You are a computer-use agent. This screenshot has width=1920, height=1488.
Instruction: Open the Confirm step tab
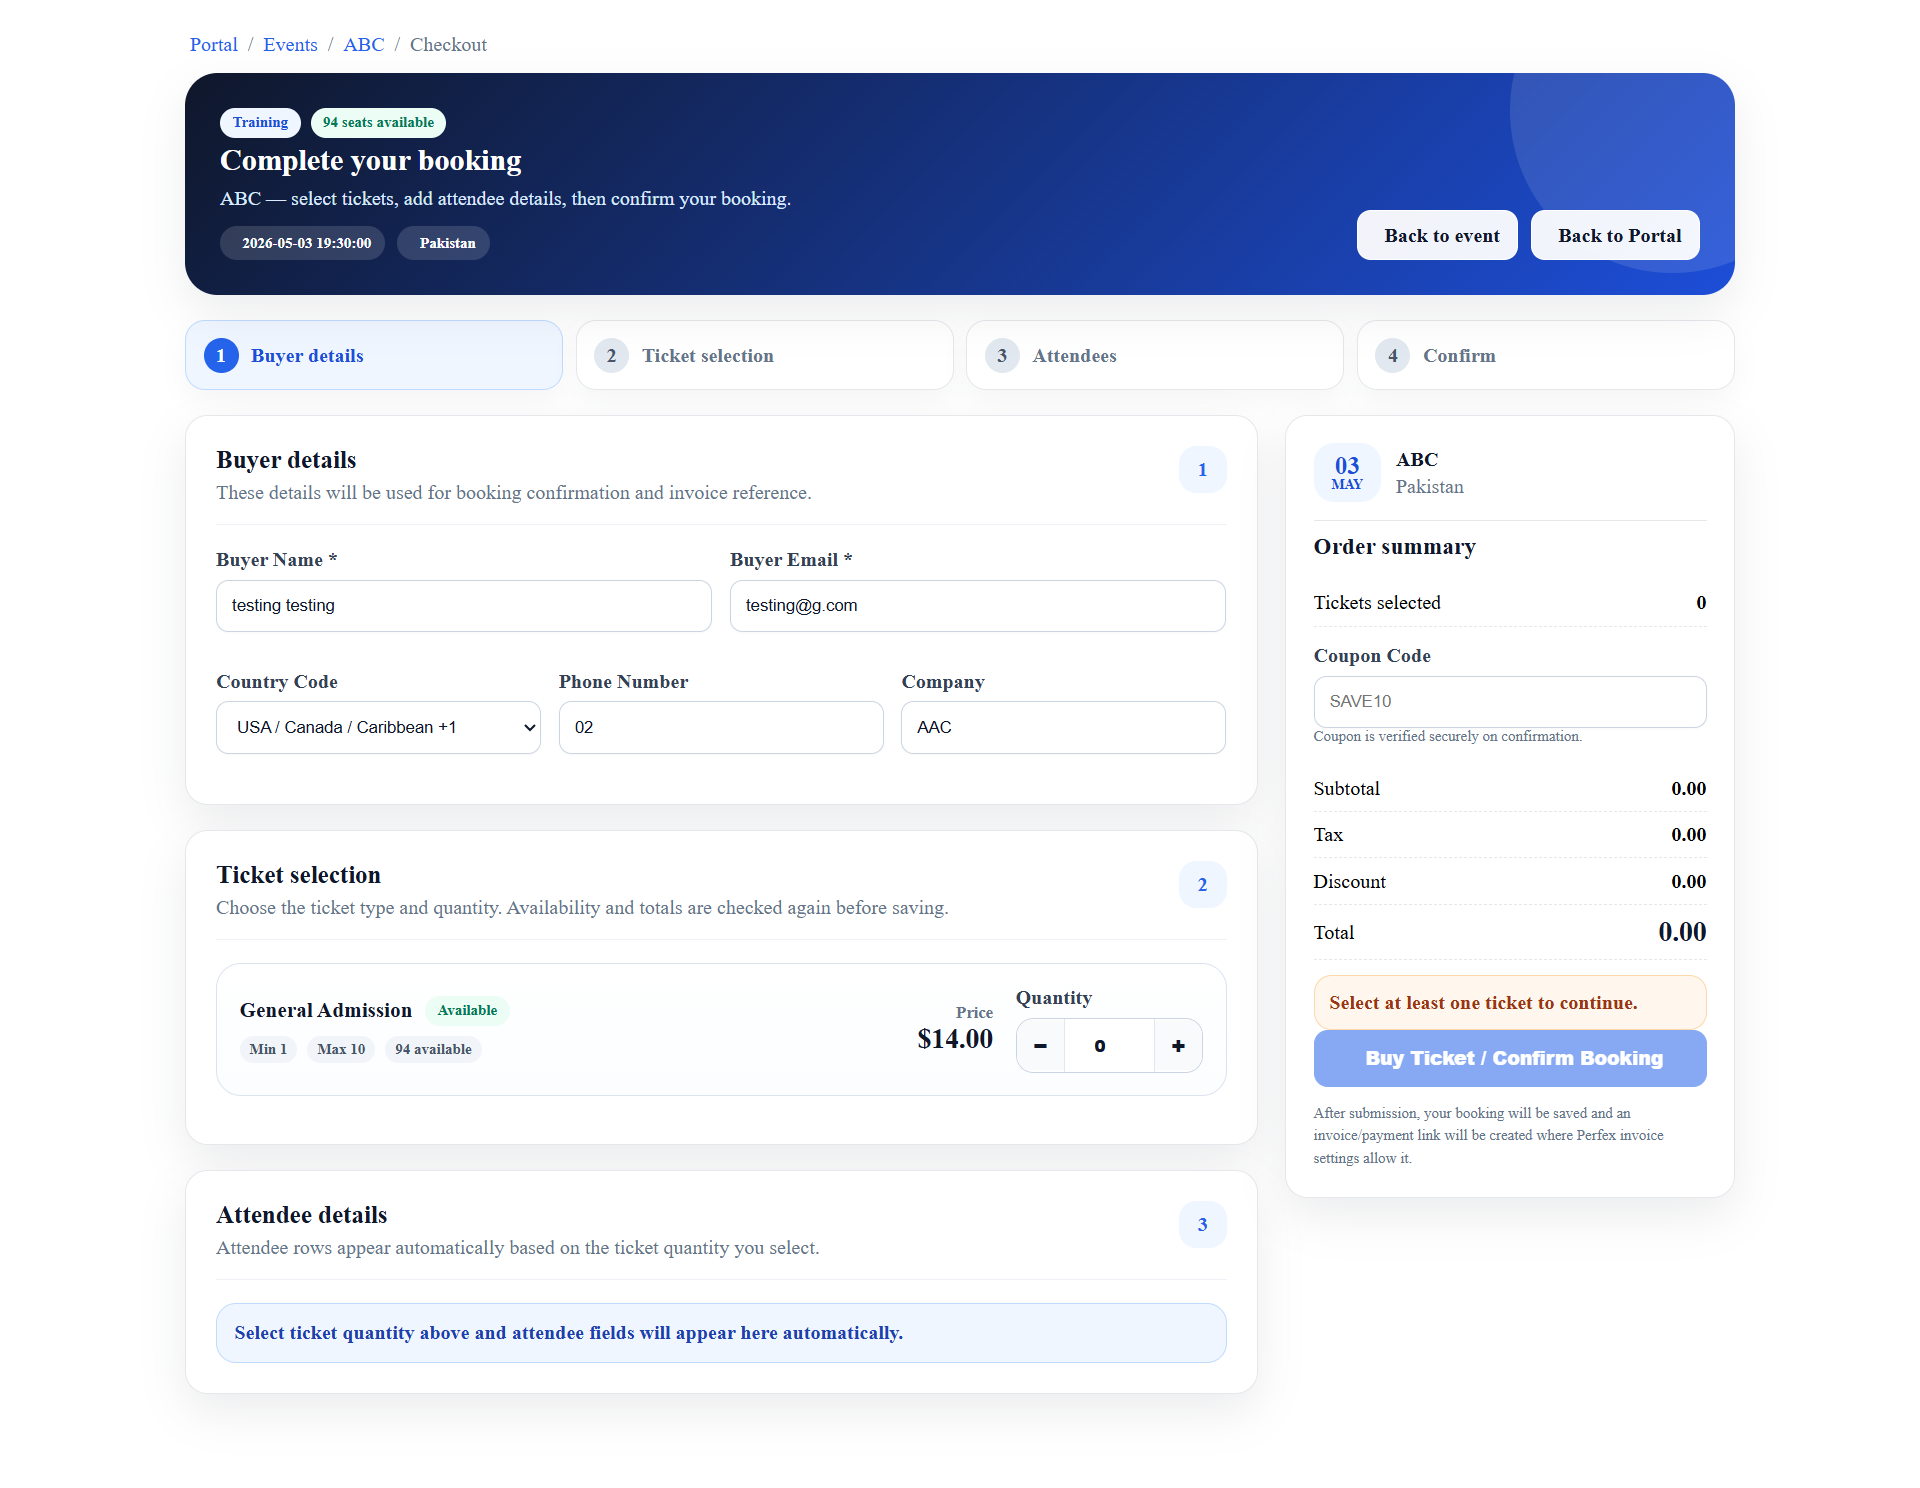click(x=1544, y=356)
